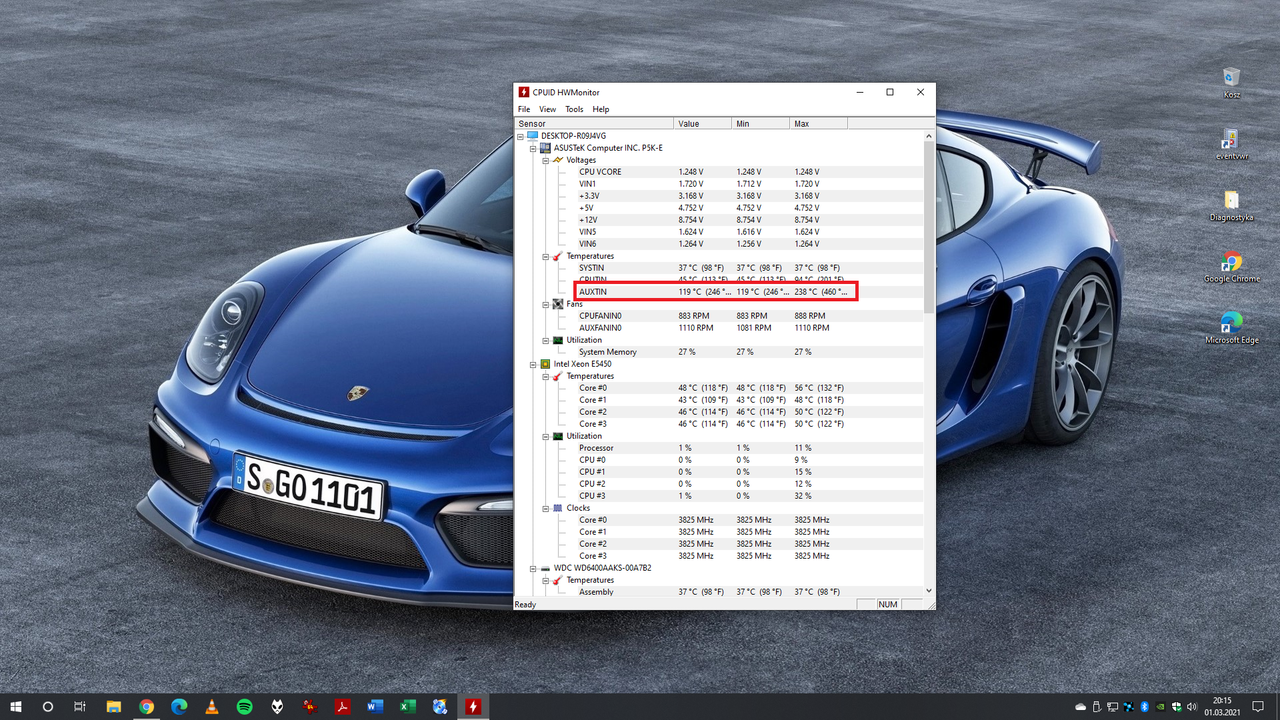The width and height of the screenshot is (1280, 720).
Task: Open the Tools menu
Action: (x=574, y=109)
